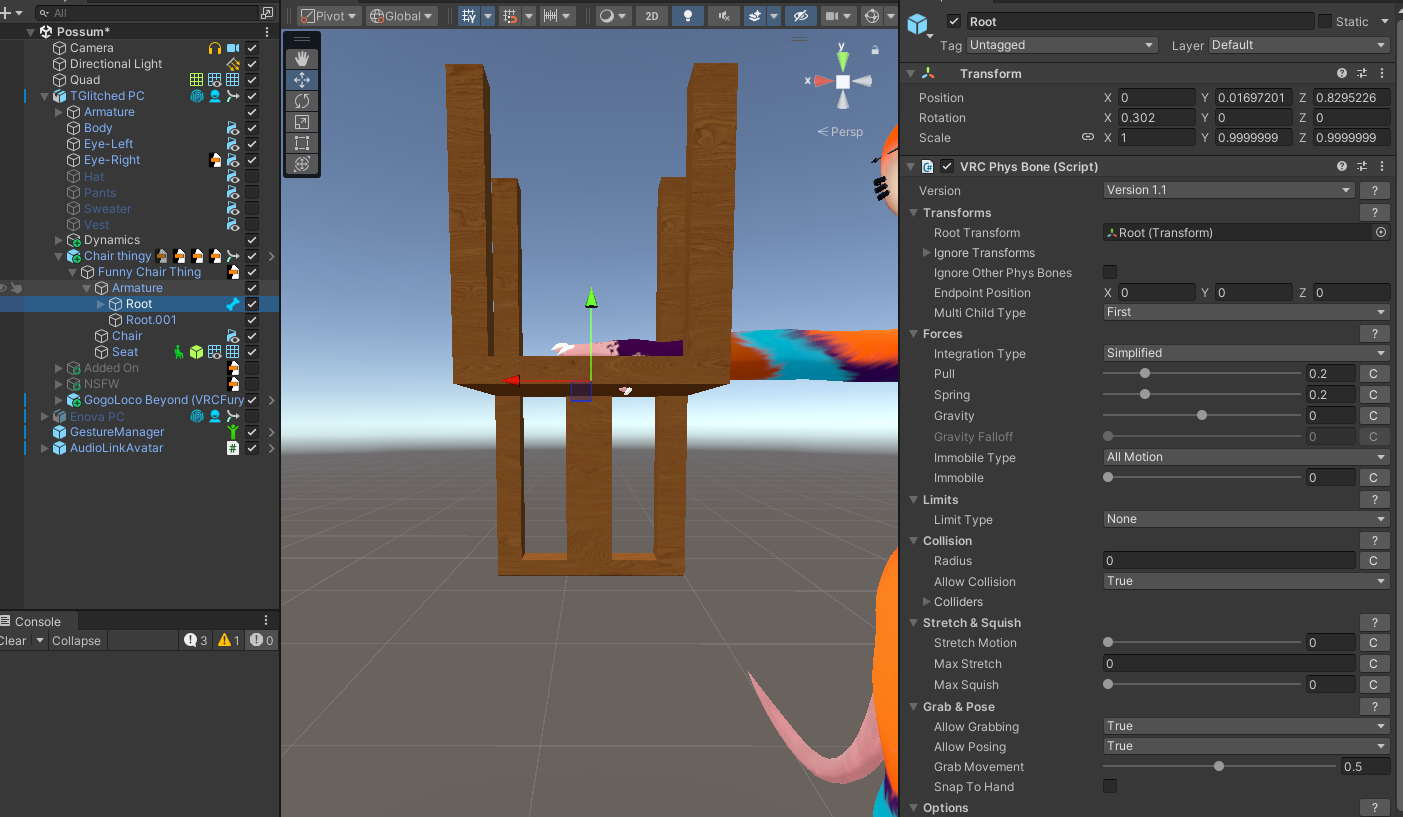Viewport: 1403px width, 817px height.
Task: Open the Integration Type dropdown
Action: (1246, 353)
